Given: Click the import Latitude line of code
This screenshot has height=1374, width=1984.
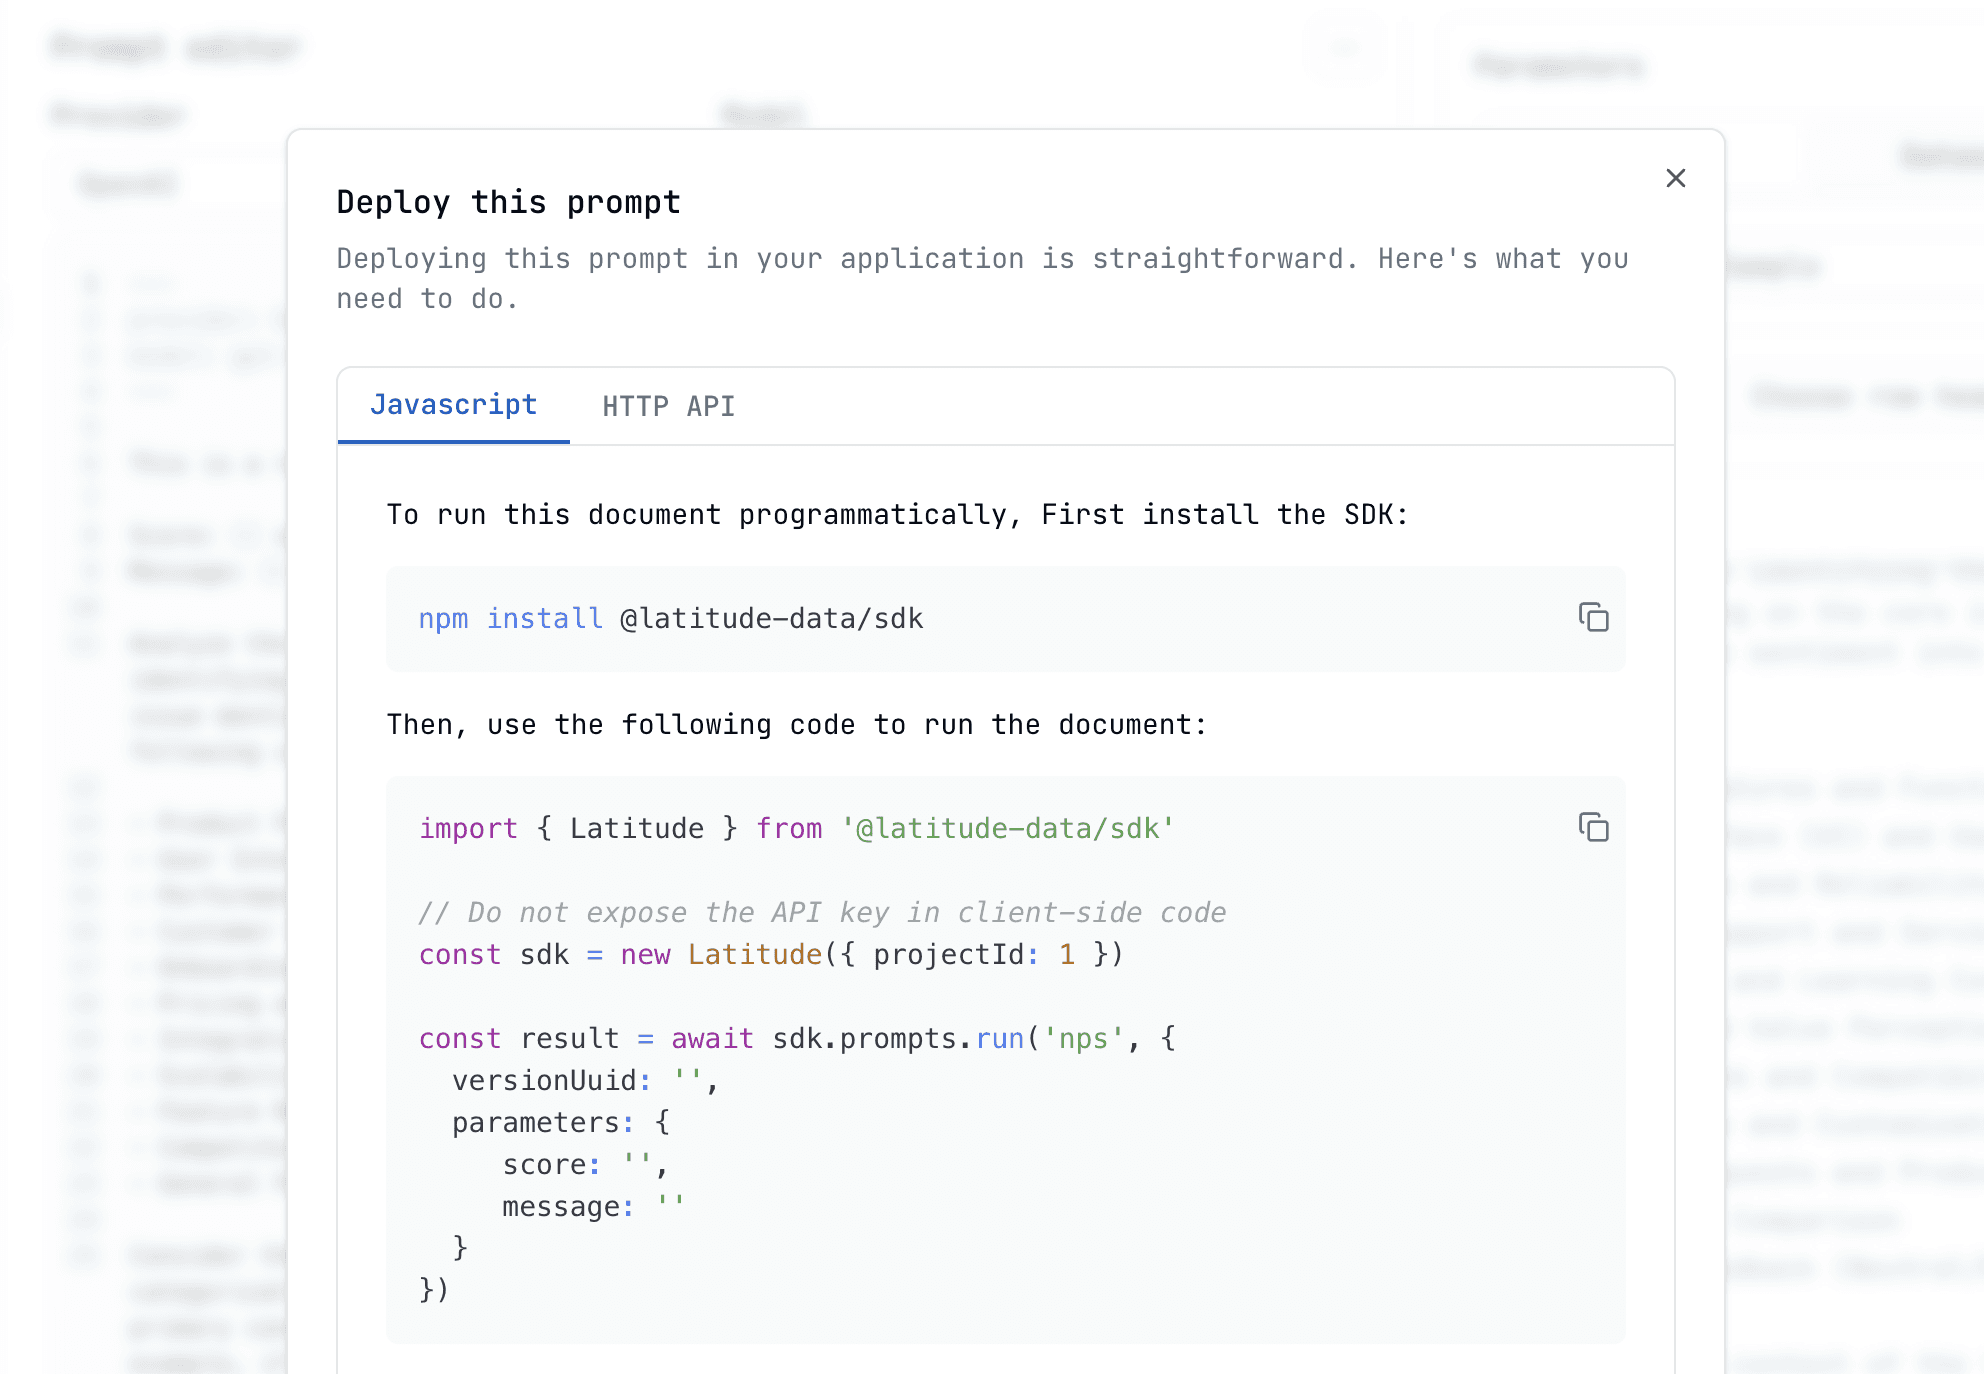Looking at the screenshot, I should coord(796,829).
